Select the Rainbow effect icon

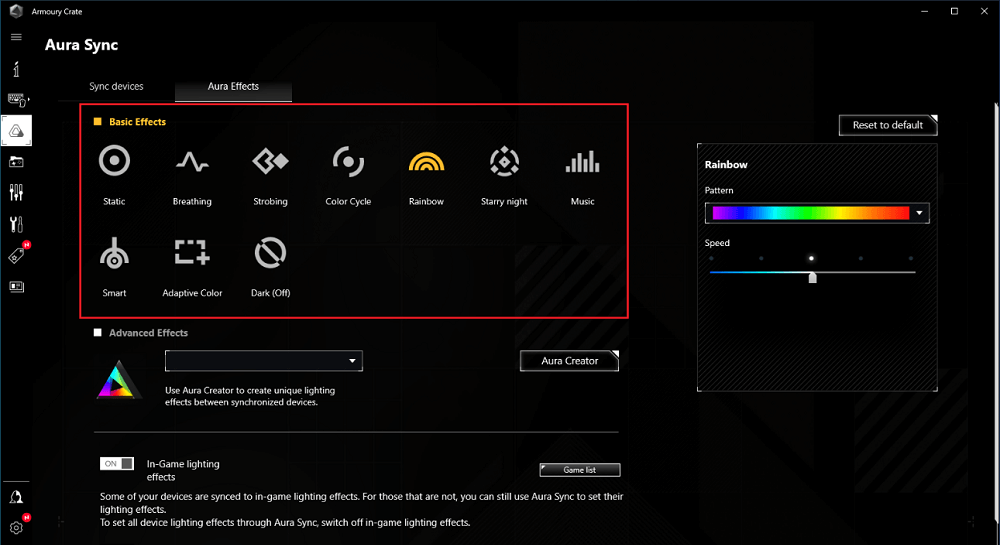[x=426, y=162]
